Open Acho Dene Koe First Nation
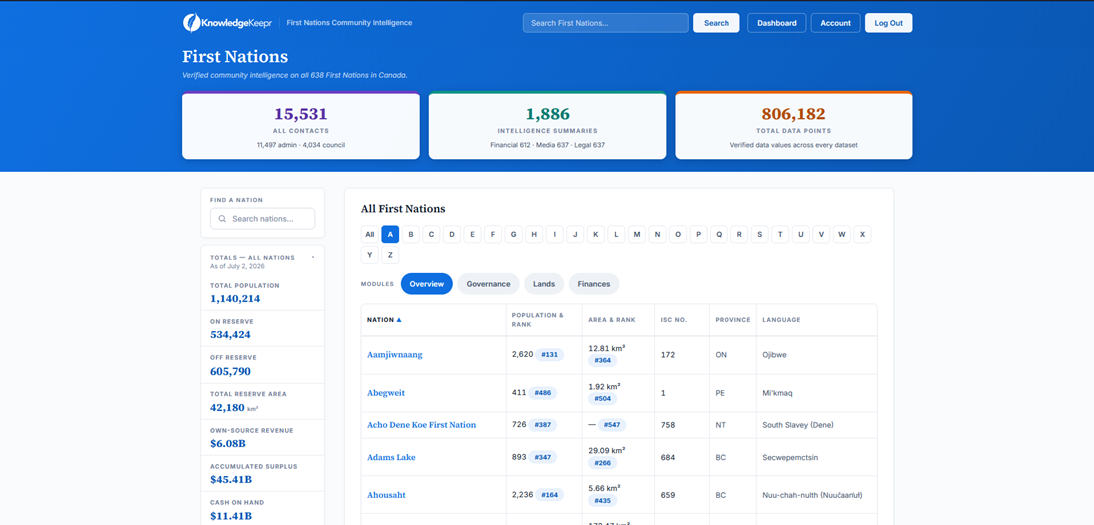Viewport: 1094px width, 525px height. pos(421,425)
